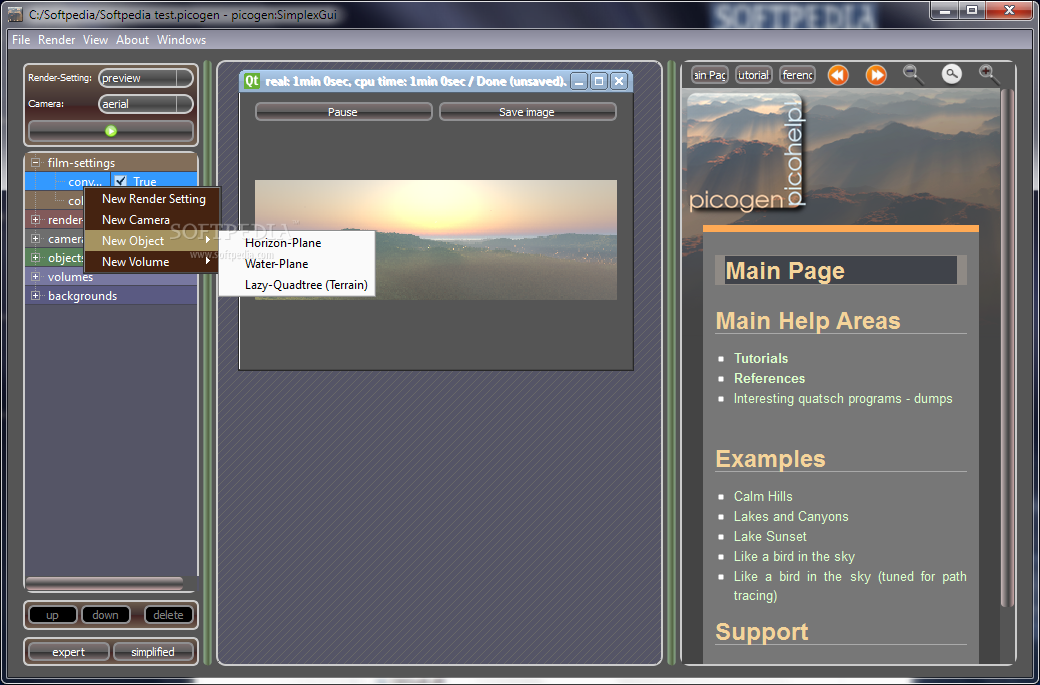Click the Main Page help button
Viewport: 1040px width, 685px height.
click(710, 75)
